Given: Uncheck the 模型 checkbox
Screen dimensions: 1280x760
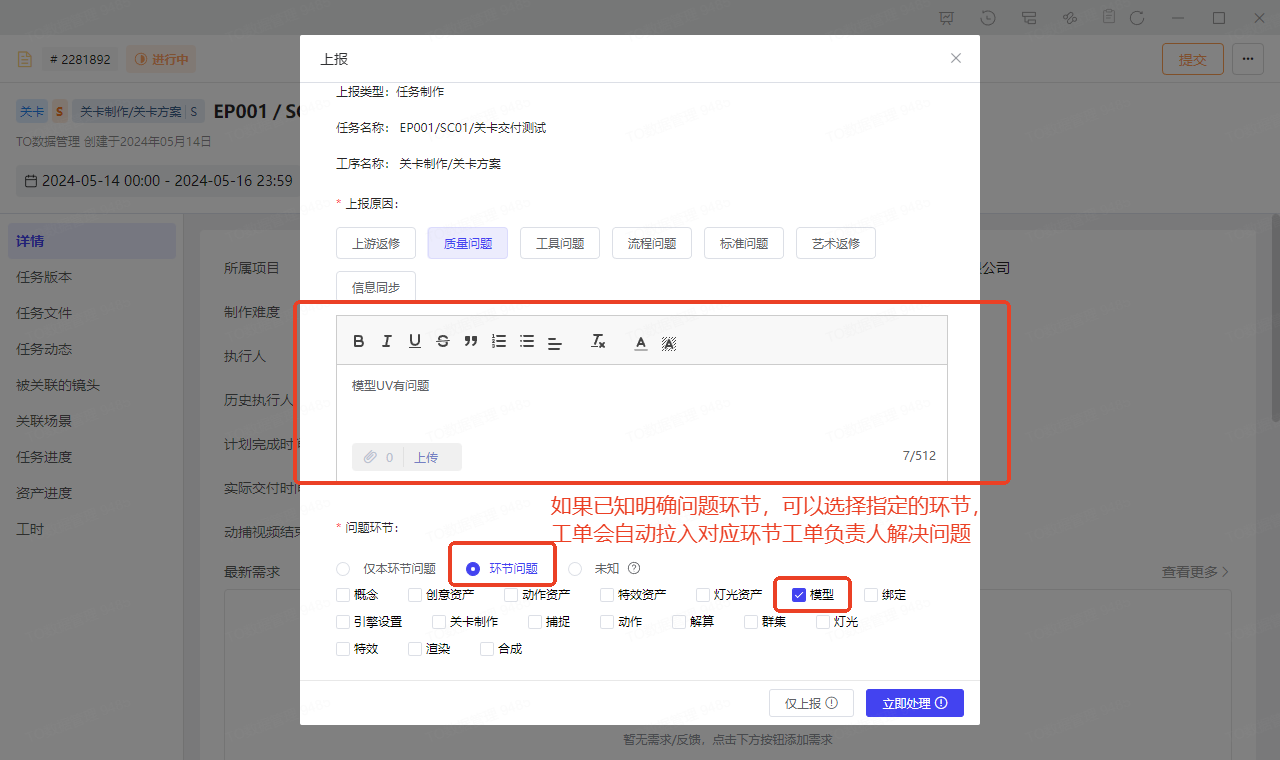Looking at the screenshot, I should (799, 595).
